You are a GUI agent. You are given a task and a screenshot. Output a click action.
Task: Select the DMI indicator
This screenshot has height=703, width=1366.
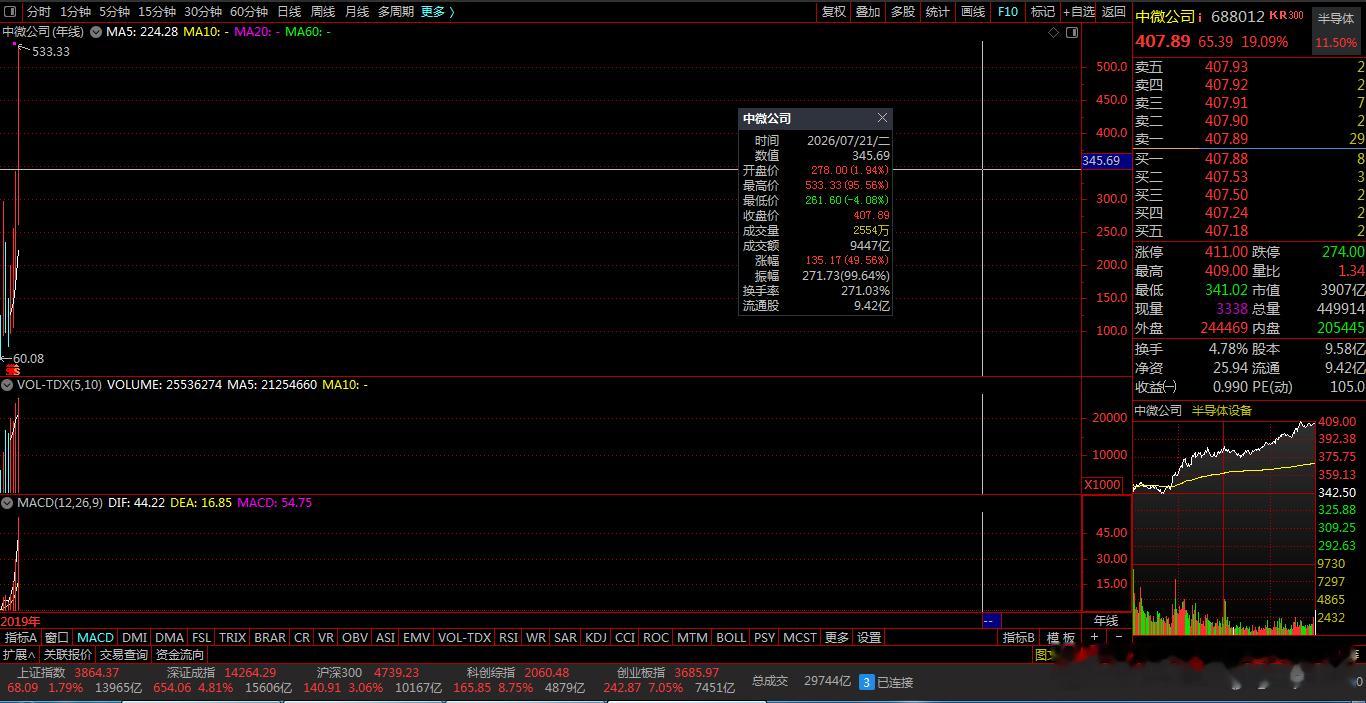coord(135,637)
